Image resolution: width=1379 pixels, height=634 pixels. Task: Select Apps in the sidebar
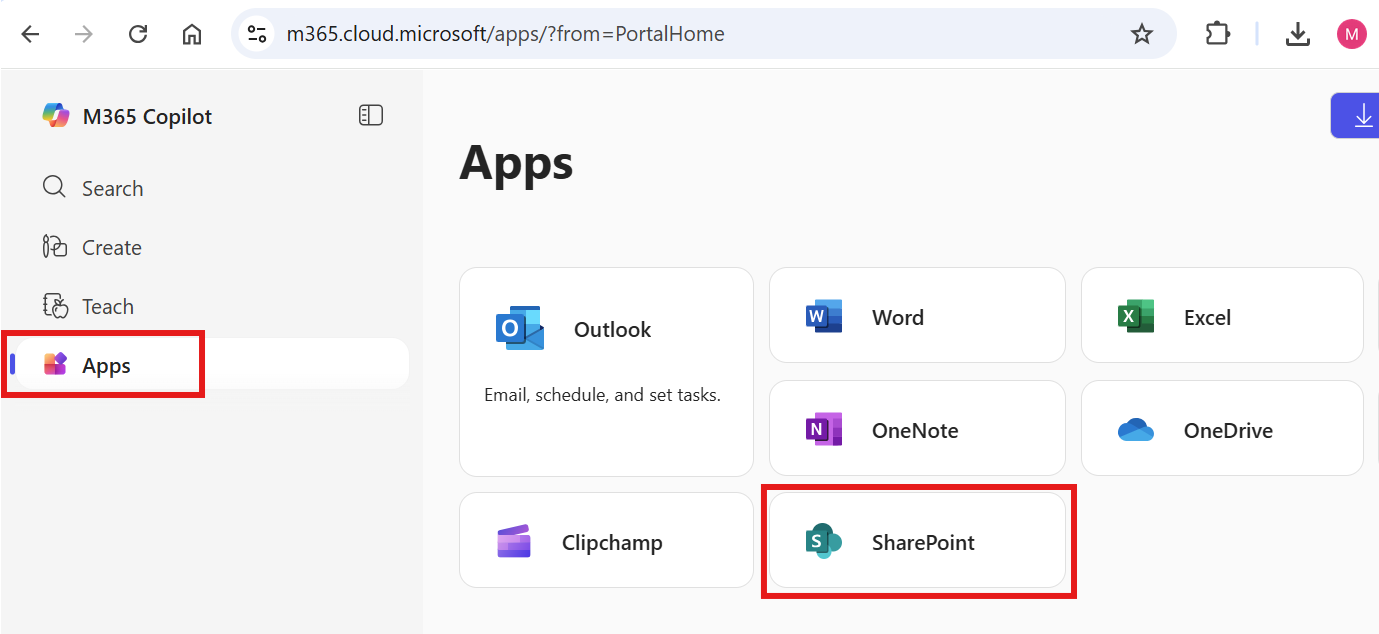(106, 365)
